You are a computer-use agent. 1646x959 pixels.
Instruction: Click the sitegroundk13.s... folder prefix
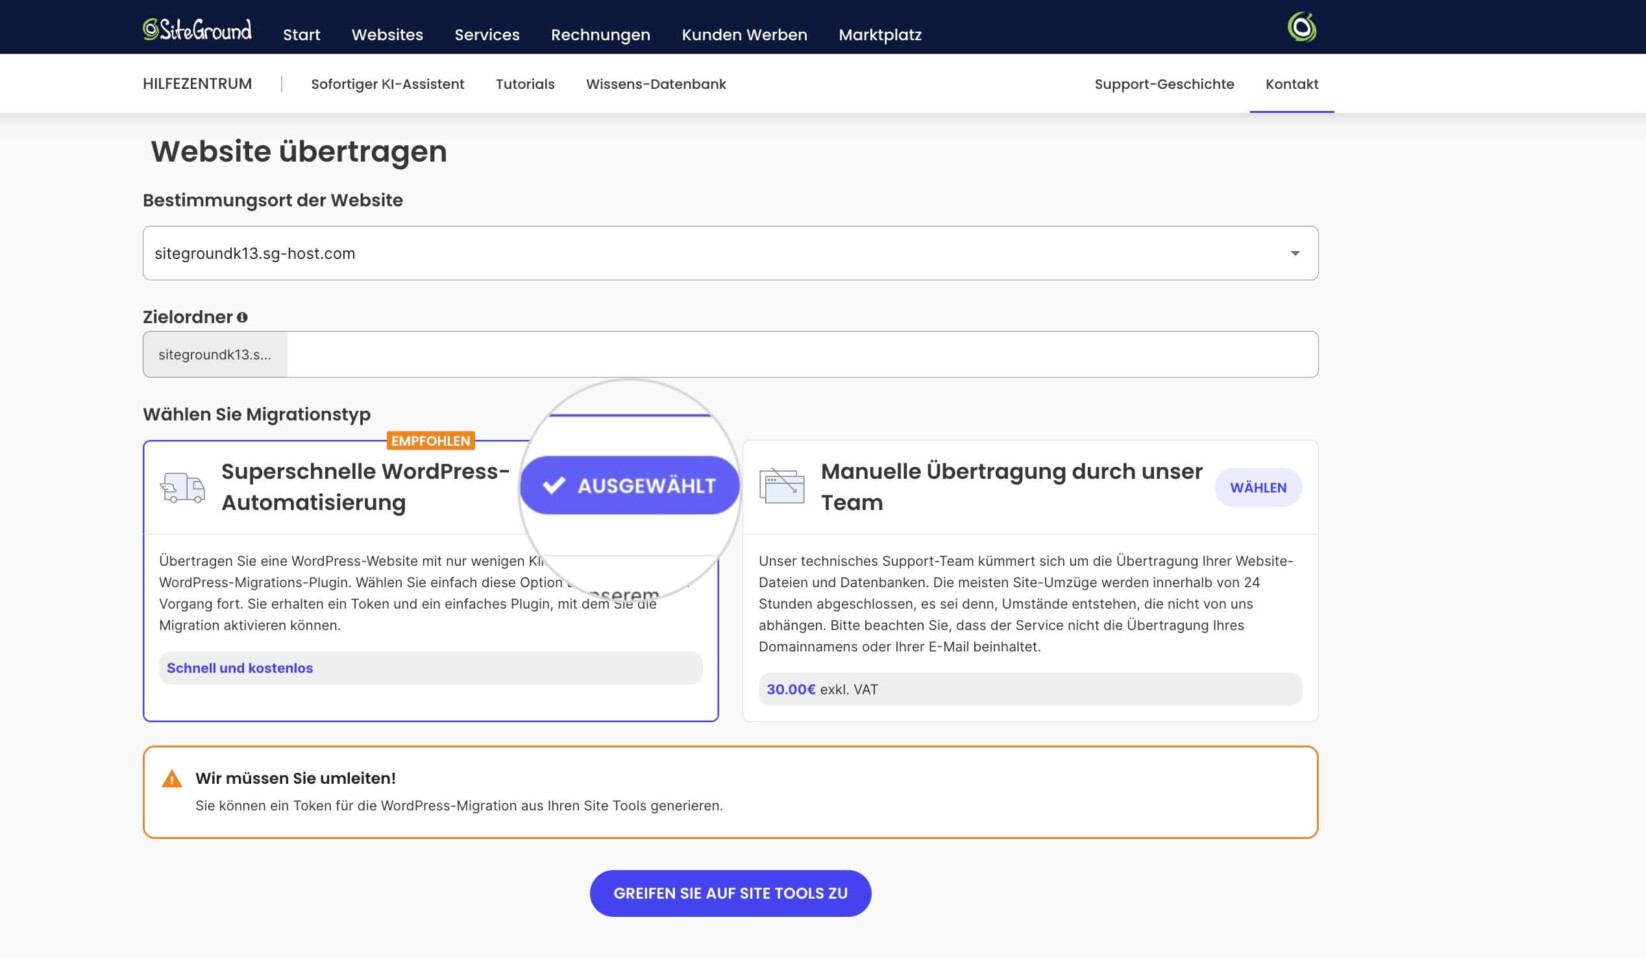coord(215,354)
